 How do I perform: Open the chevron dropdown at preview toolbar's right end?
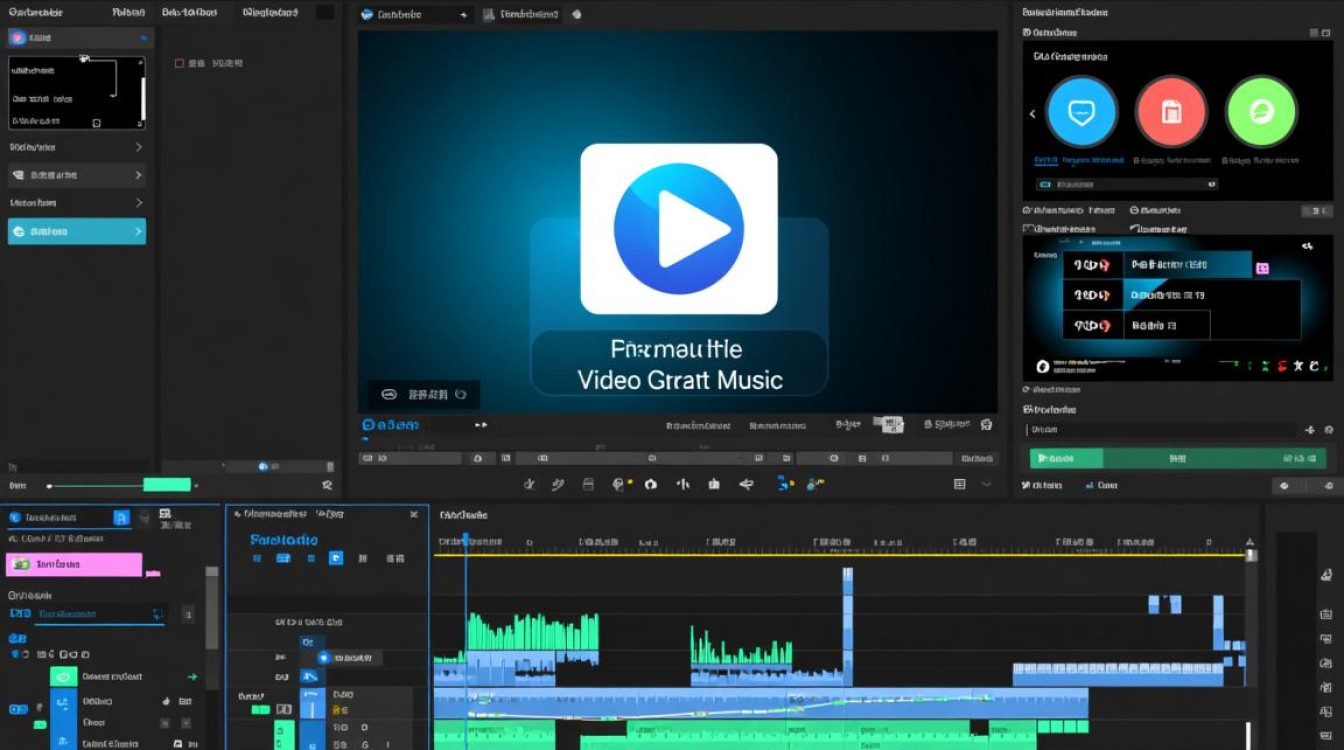tap(987, 484)
